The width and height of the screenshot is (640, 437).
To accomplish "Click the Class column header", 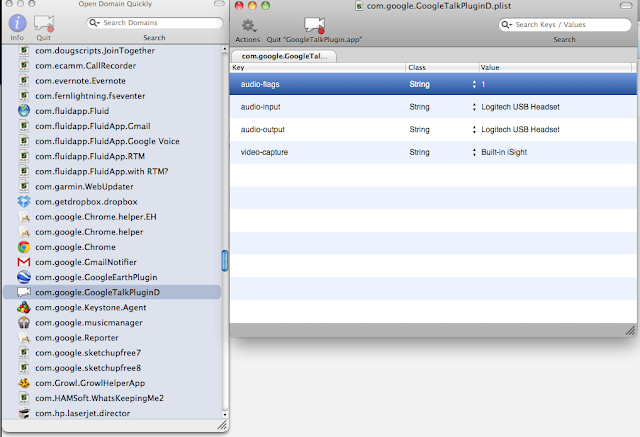I will point(442,67).
